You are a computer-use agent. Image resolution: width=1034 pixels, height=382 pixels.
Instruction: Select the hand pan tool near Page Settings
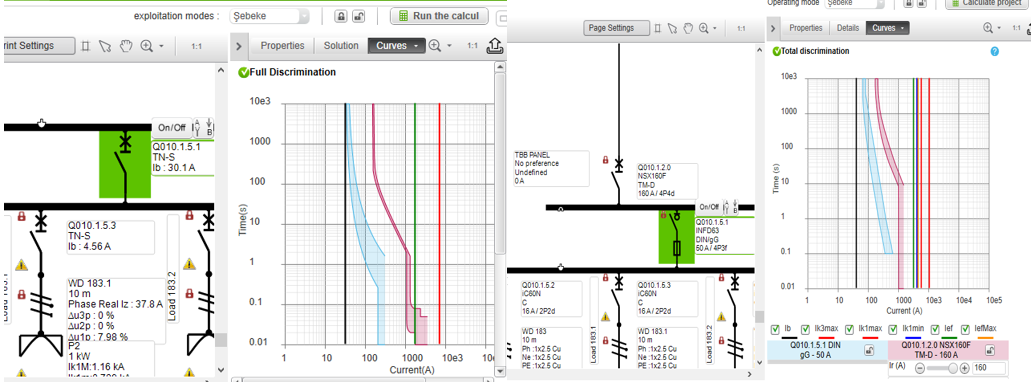click(688, 28)
